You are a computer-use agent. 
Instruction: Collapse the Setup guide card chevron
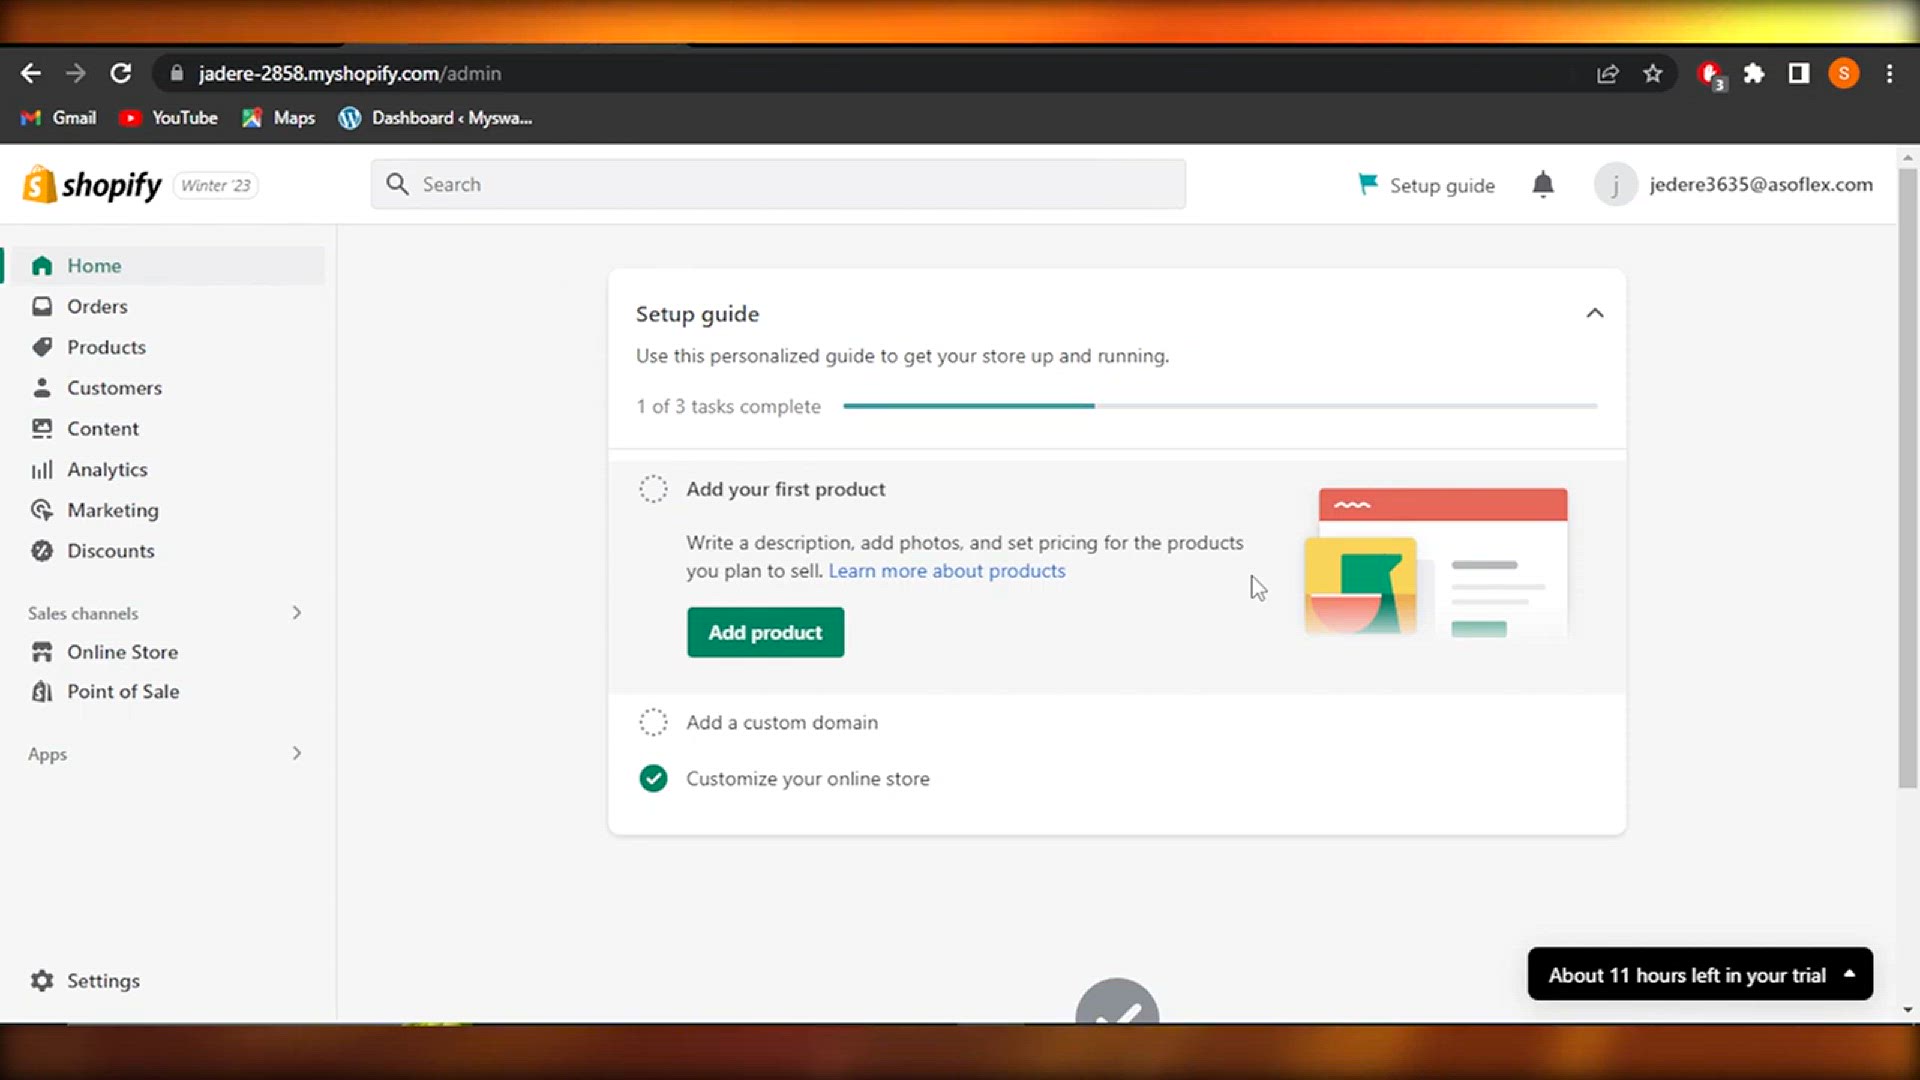pyautogui.click(x=1595, y=313)
